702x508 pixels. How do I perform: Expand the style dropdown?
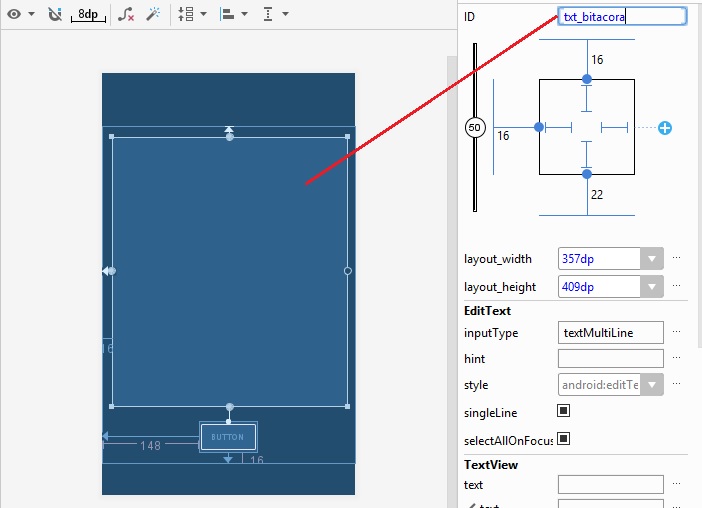click(652, 385)
